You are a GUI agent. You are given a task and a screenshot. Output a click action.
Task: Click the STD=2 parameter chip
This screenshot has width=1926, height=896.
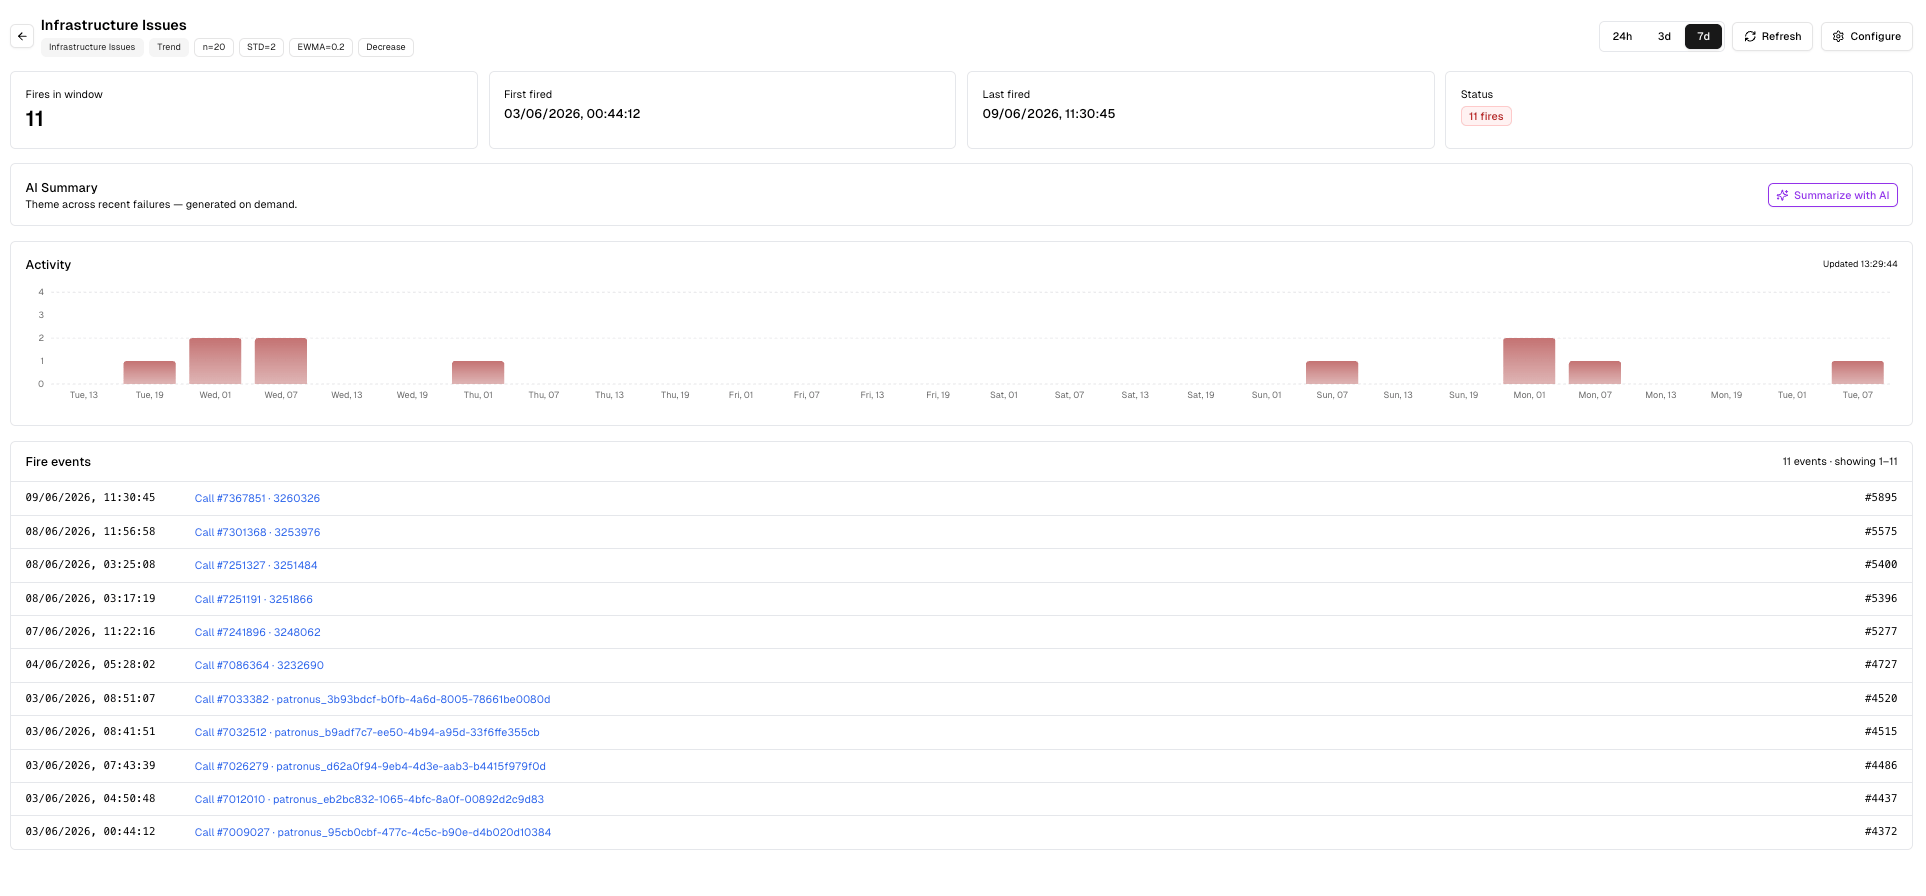261,47
